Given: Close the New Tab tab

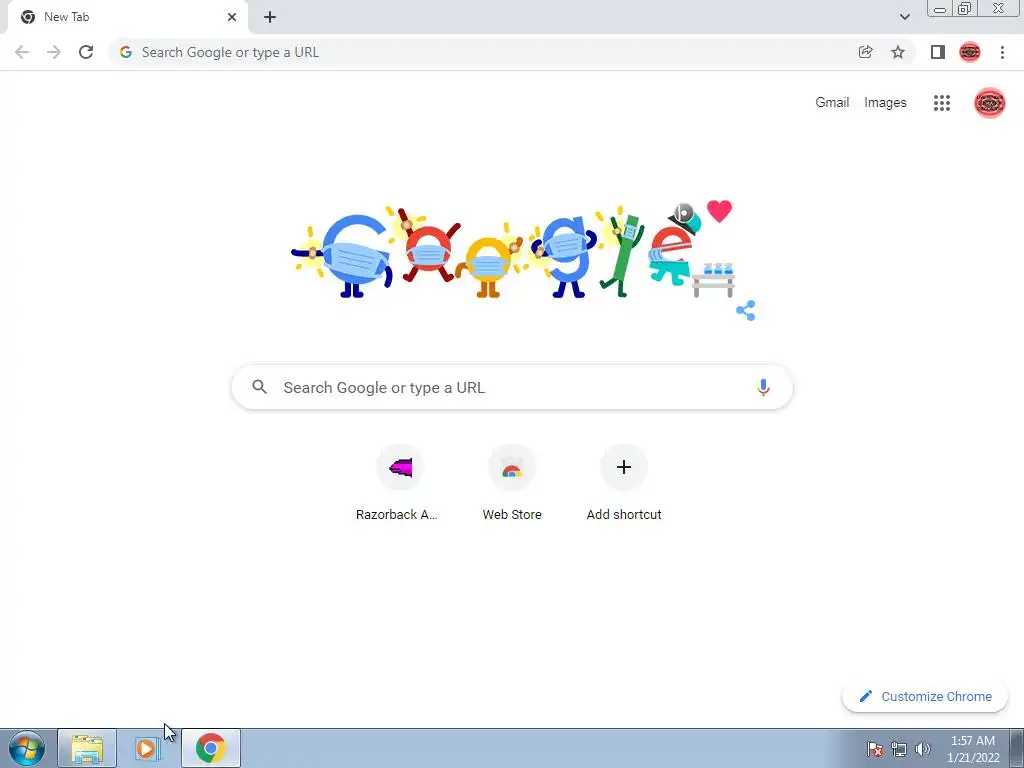Looking at the screenshot, I should point(232,17).
